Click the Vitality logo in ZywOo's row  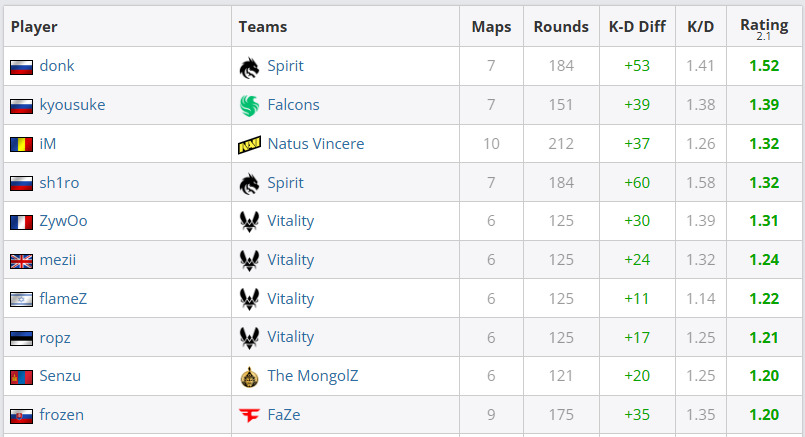[249, 221]
